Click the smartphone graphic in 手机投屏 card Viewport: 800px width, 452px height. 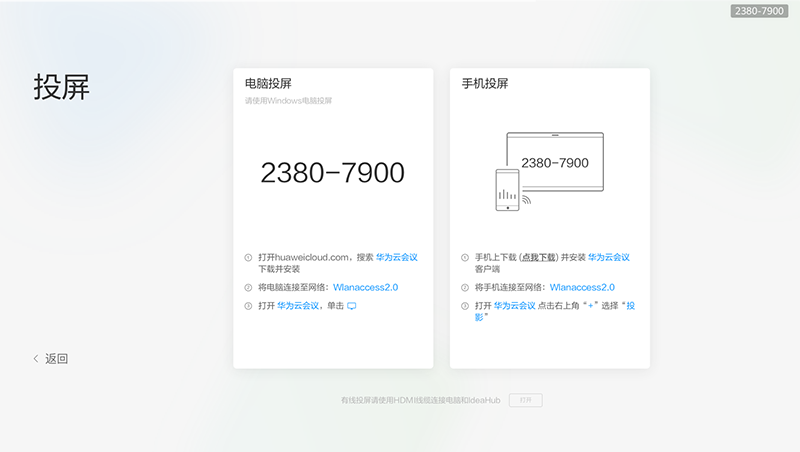point(509,190)
